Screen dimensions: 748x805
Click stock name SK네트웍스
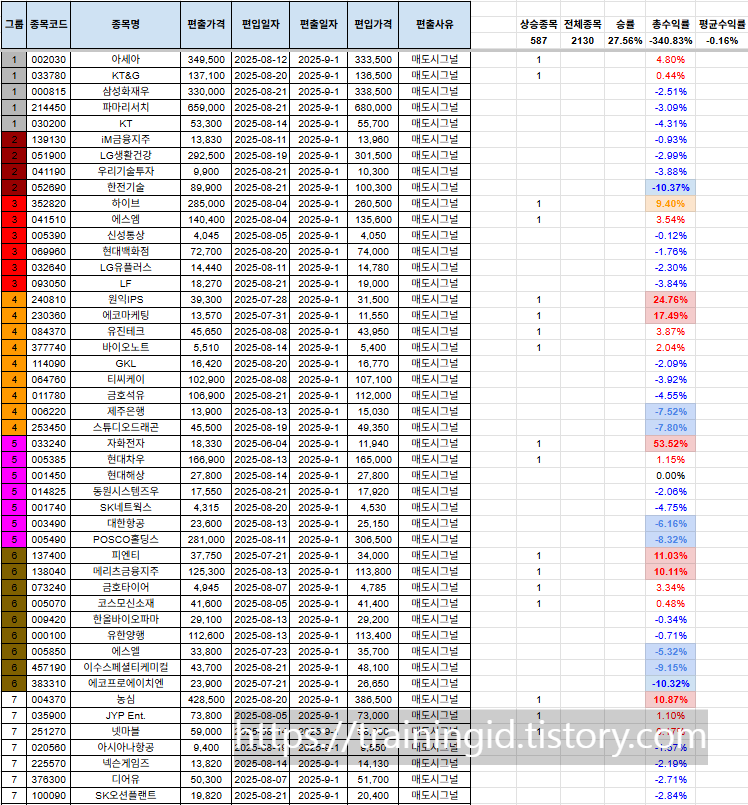[125, 507]
